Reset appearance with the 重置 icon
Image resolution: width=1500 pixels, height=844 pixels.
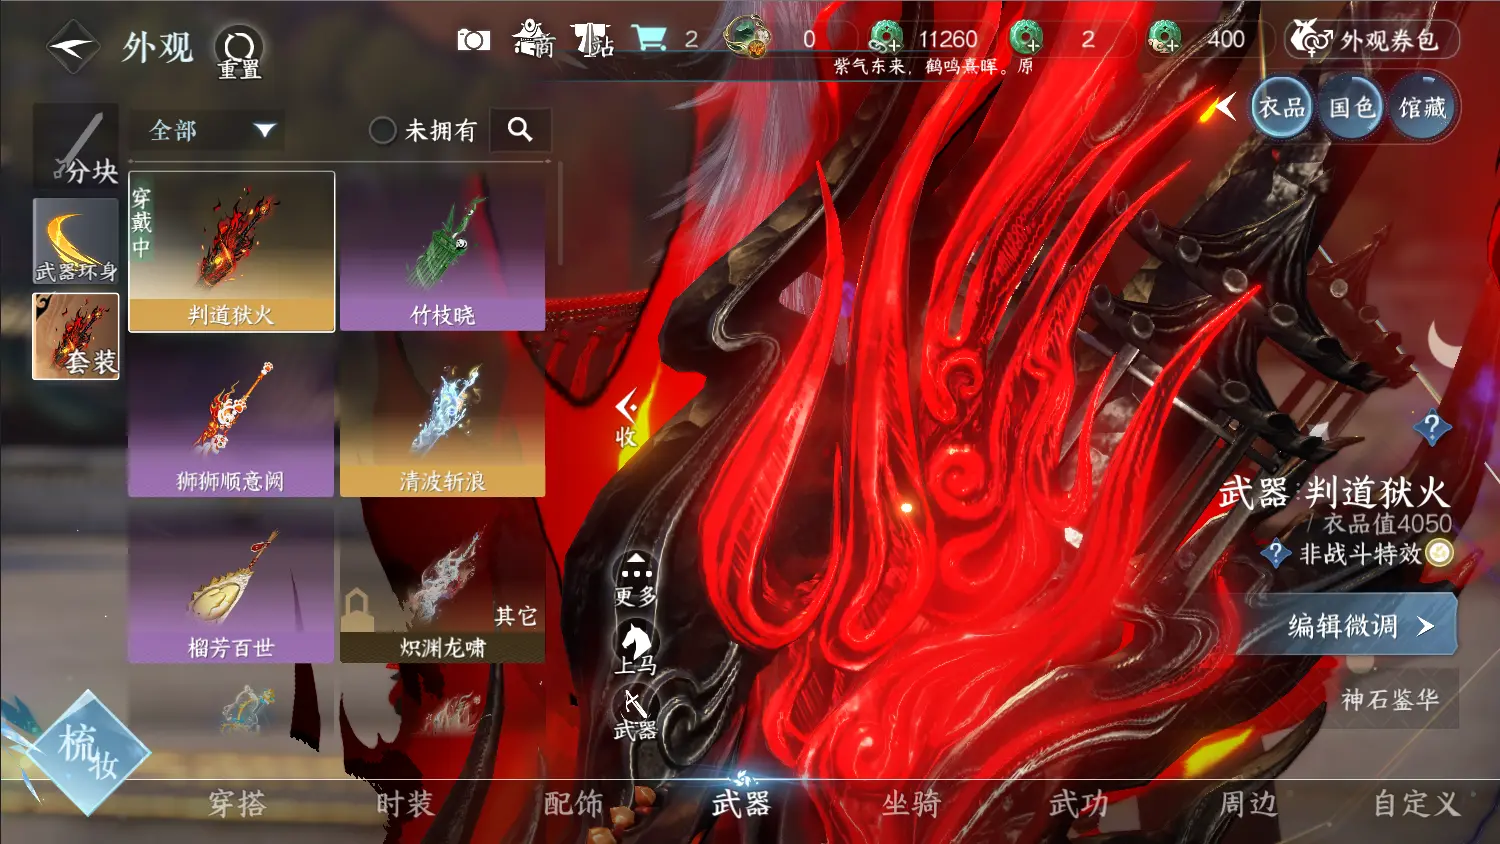tap(239, 52)
